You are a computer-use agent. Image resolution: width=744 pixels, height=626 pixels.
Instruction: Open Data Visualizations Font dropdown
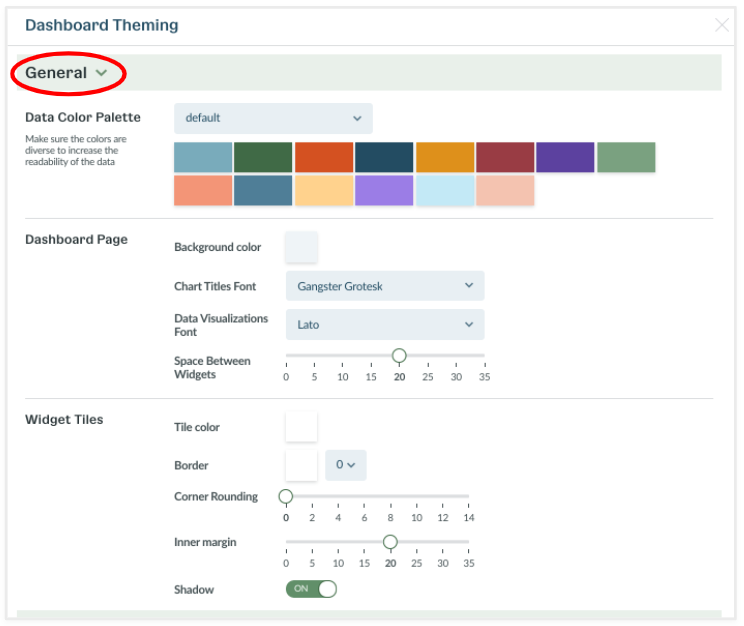click(x=384, y=325)
